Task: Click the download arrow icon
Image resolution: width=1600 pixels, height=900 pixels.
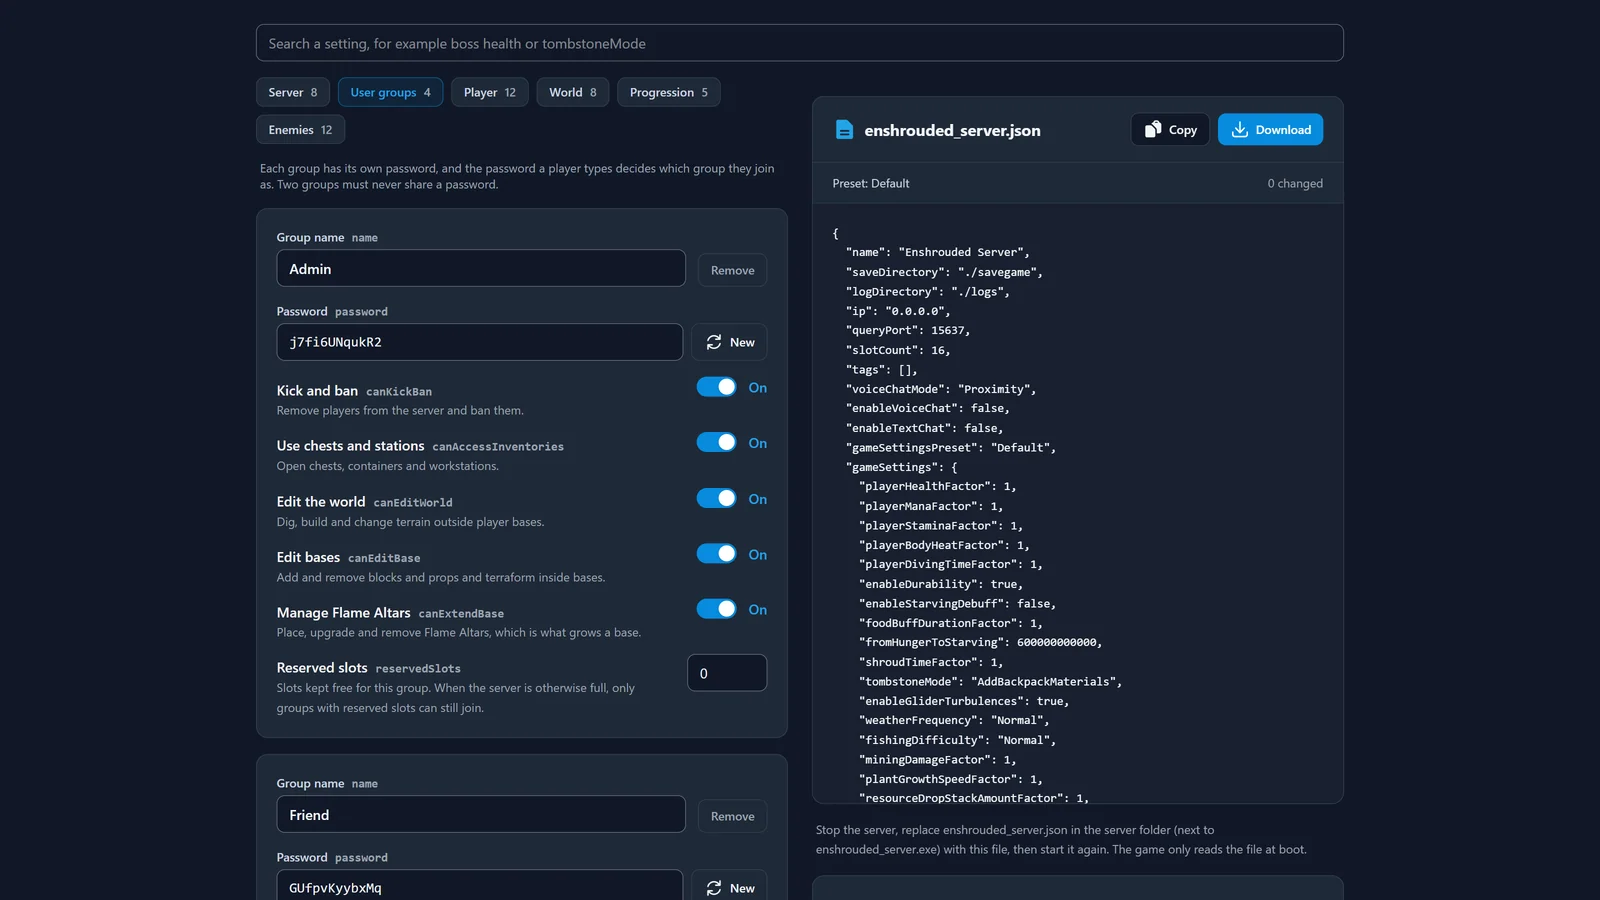Action: tap(1240, 129)
